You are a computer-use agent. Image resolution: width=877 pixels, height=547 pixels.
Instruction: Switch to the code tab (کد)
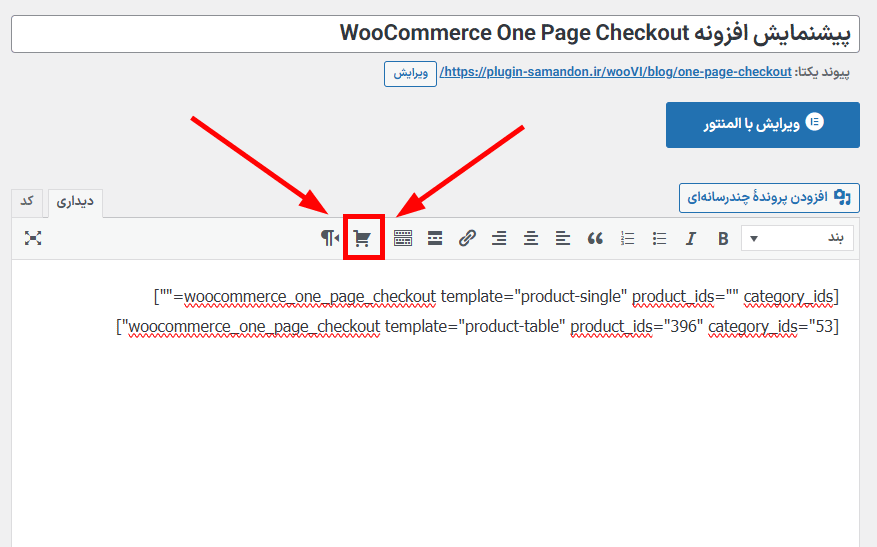(27, 201)
